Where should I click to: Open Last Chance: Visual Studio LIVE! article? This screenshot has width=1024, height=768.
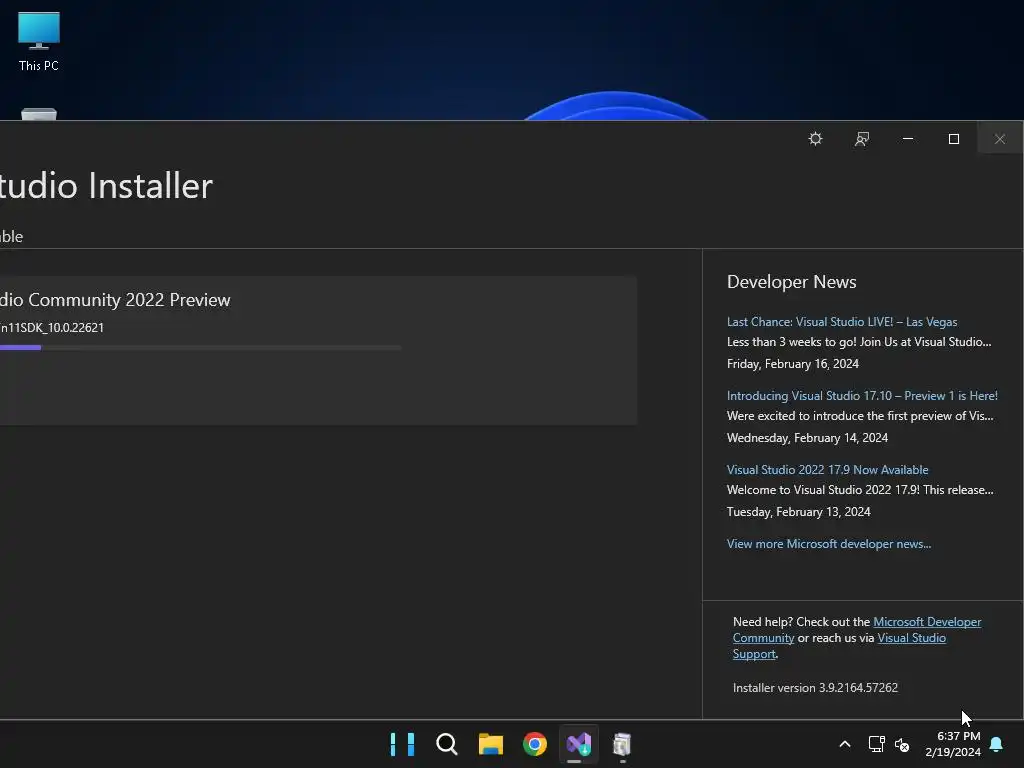pos(842,322)
